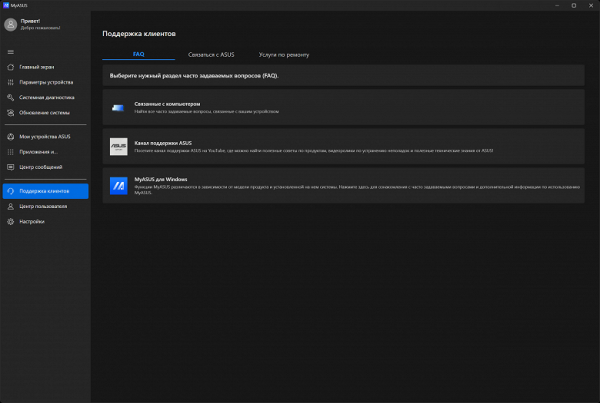Click the MyASUS logo in title bar
Image resolution: width=600 pixels, height=403 pixels.
pyautogui.click(x=5, y=5)
